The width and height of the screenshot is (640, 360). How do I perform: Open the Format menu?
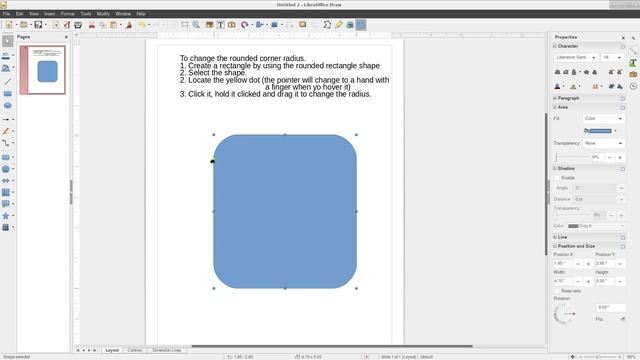click(67, 14)
